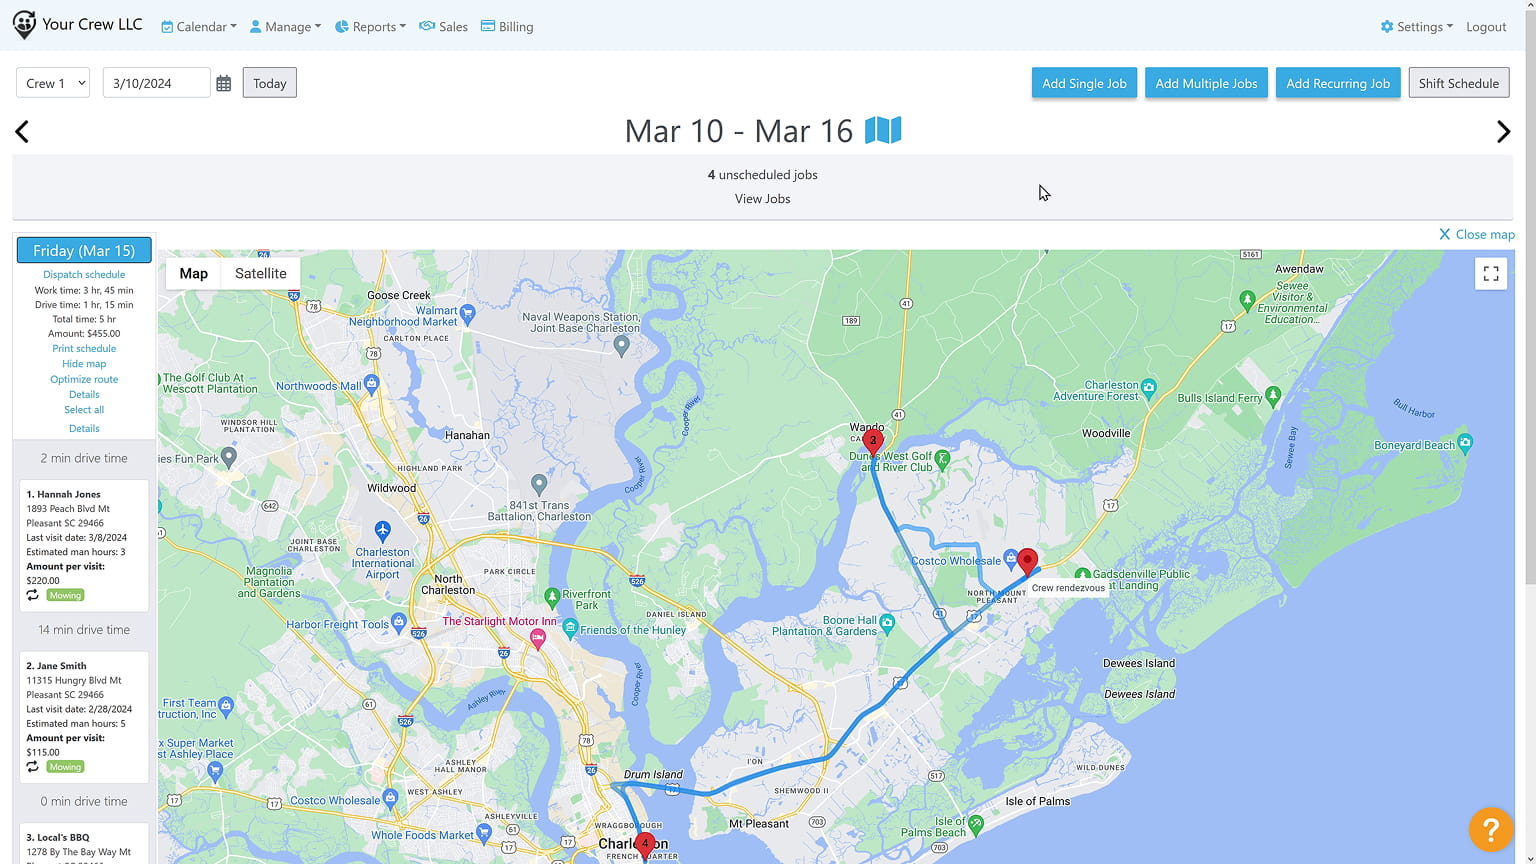Open the orange help question-mark button
Image resolution: width=1536 pixels, height=864 pixels.
[x=1491, y=829]
